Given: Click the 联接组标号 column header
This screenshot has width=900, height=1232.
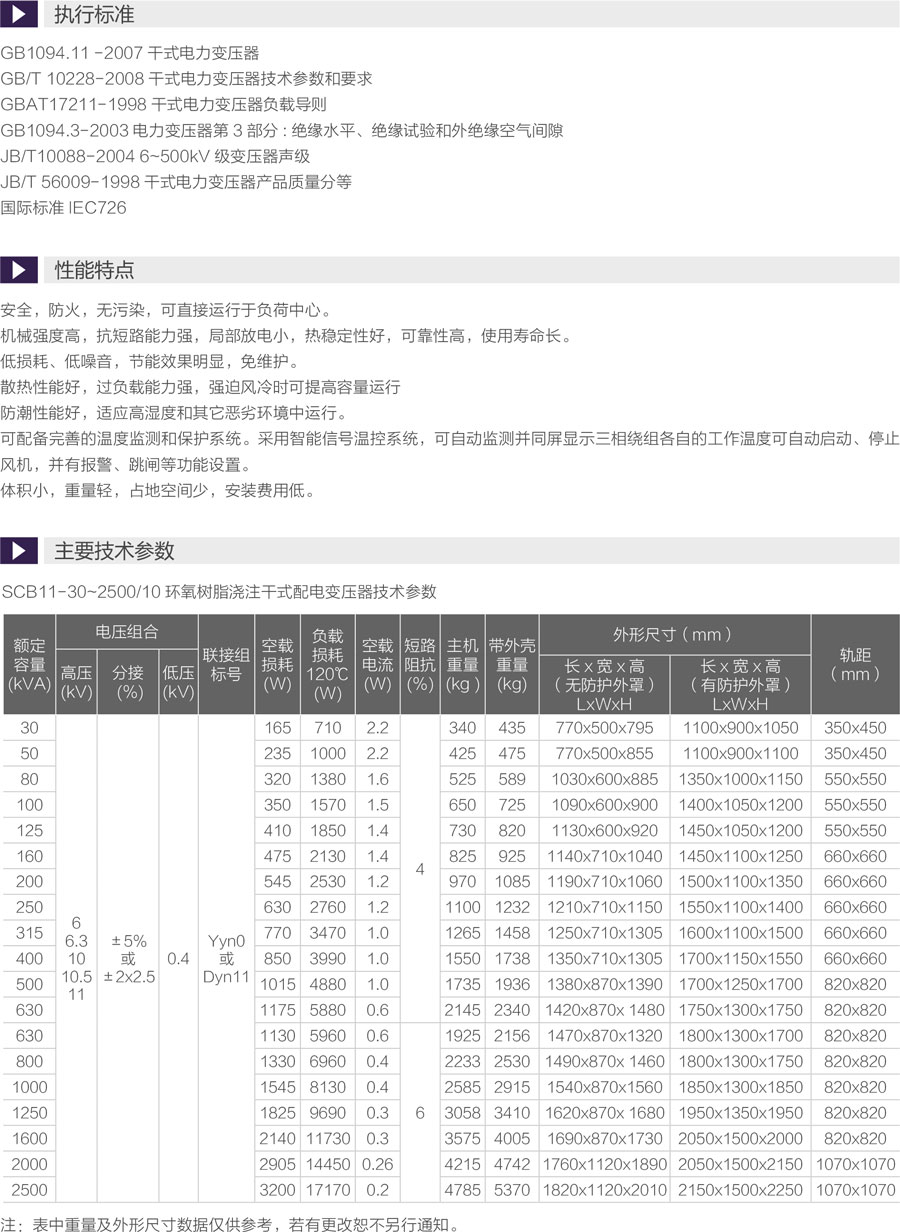Looking at the screenshot, I should click(226, 664).
